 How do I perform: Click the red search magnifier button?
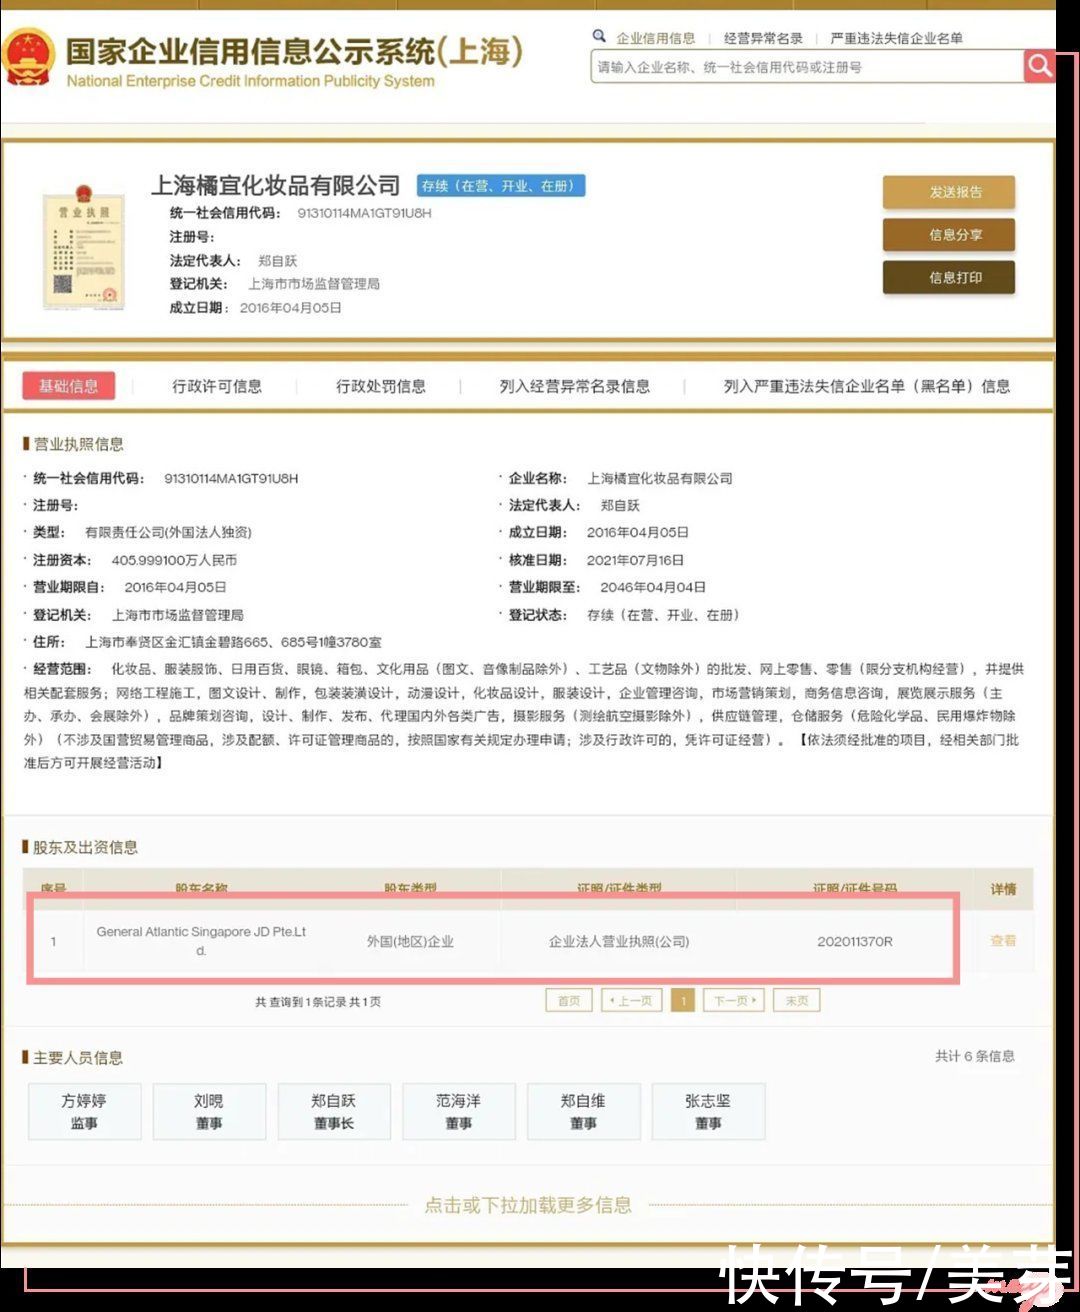point(1039,67)
